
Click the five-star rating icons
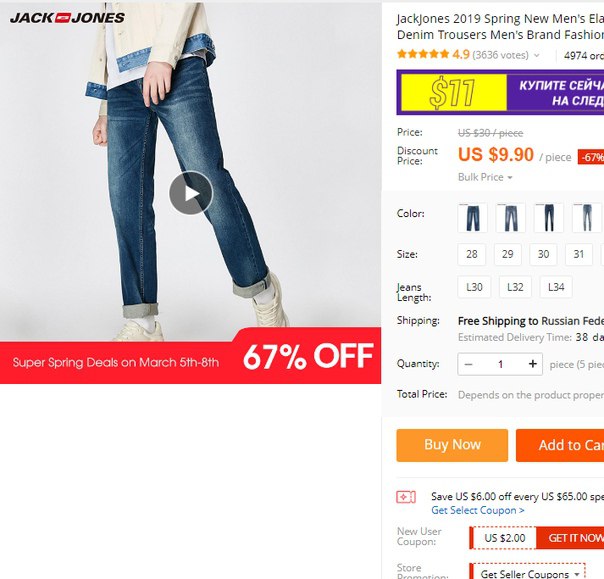(423, 54)
